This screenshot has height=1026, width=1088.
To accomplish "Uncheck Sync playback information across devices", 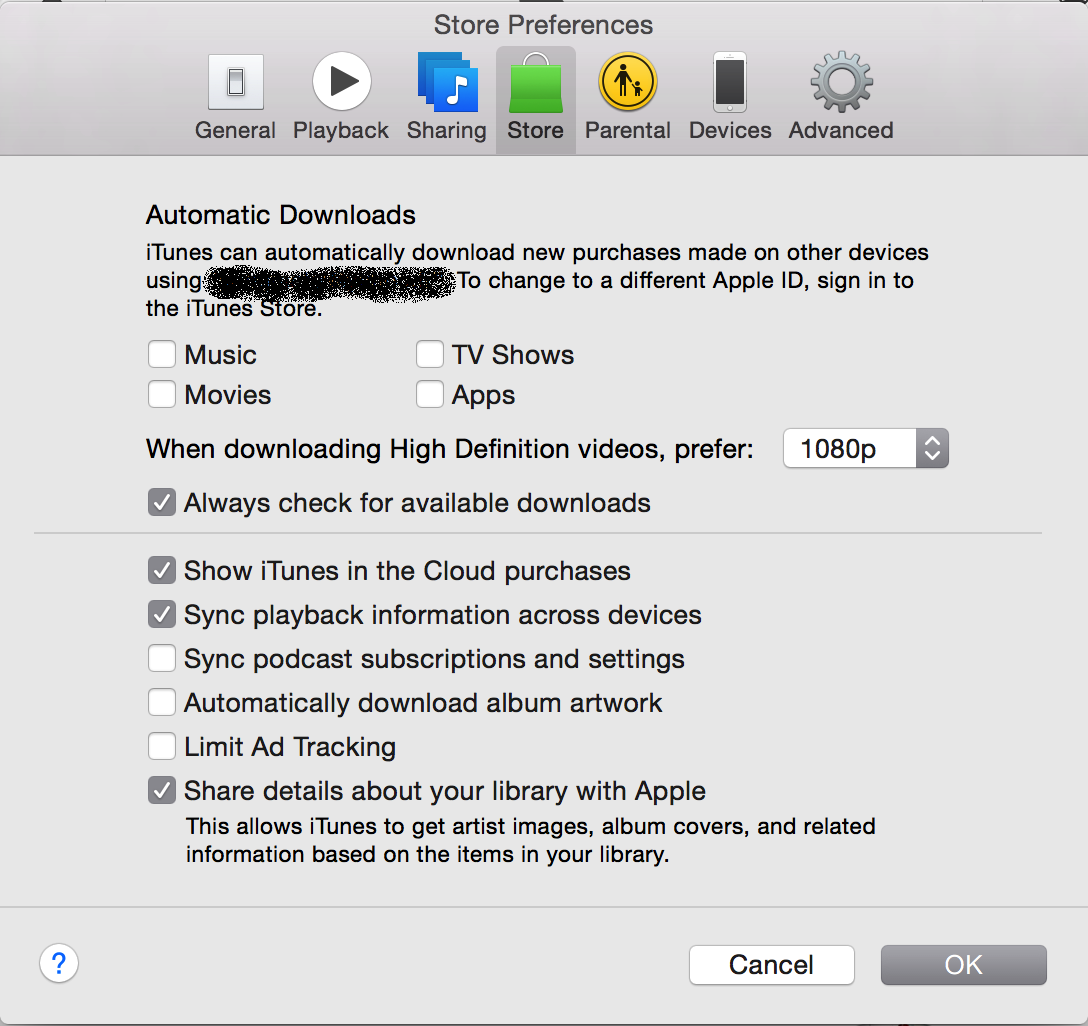I will point(162,615).
